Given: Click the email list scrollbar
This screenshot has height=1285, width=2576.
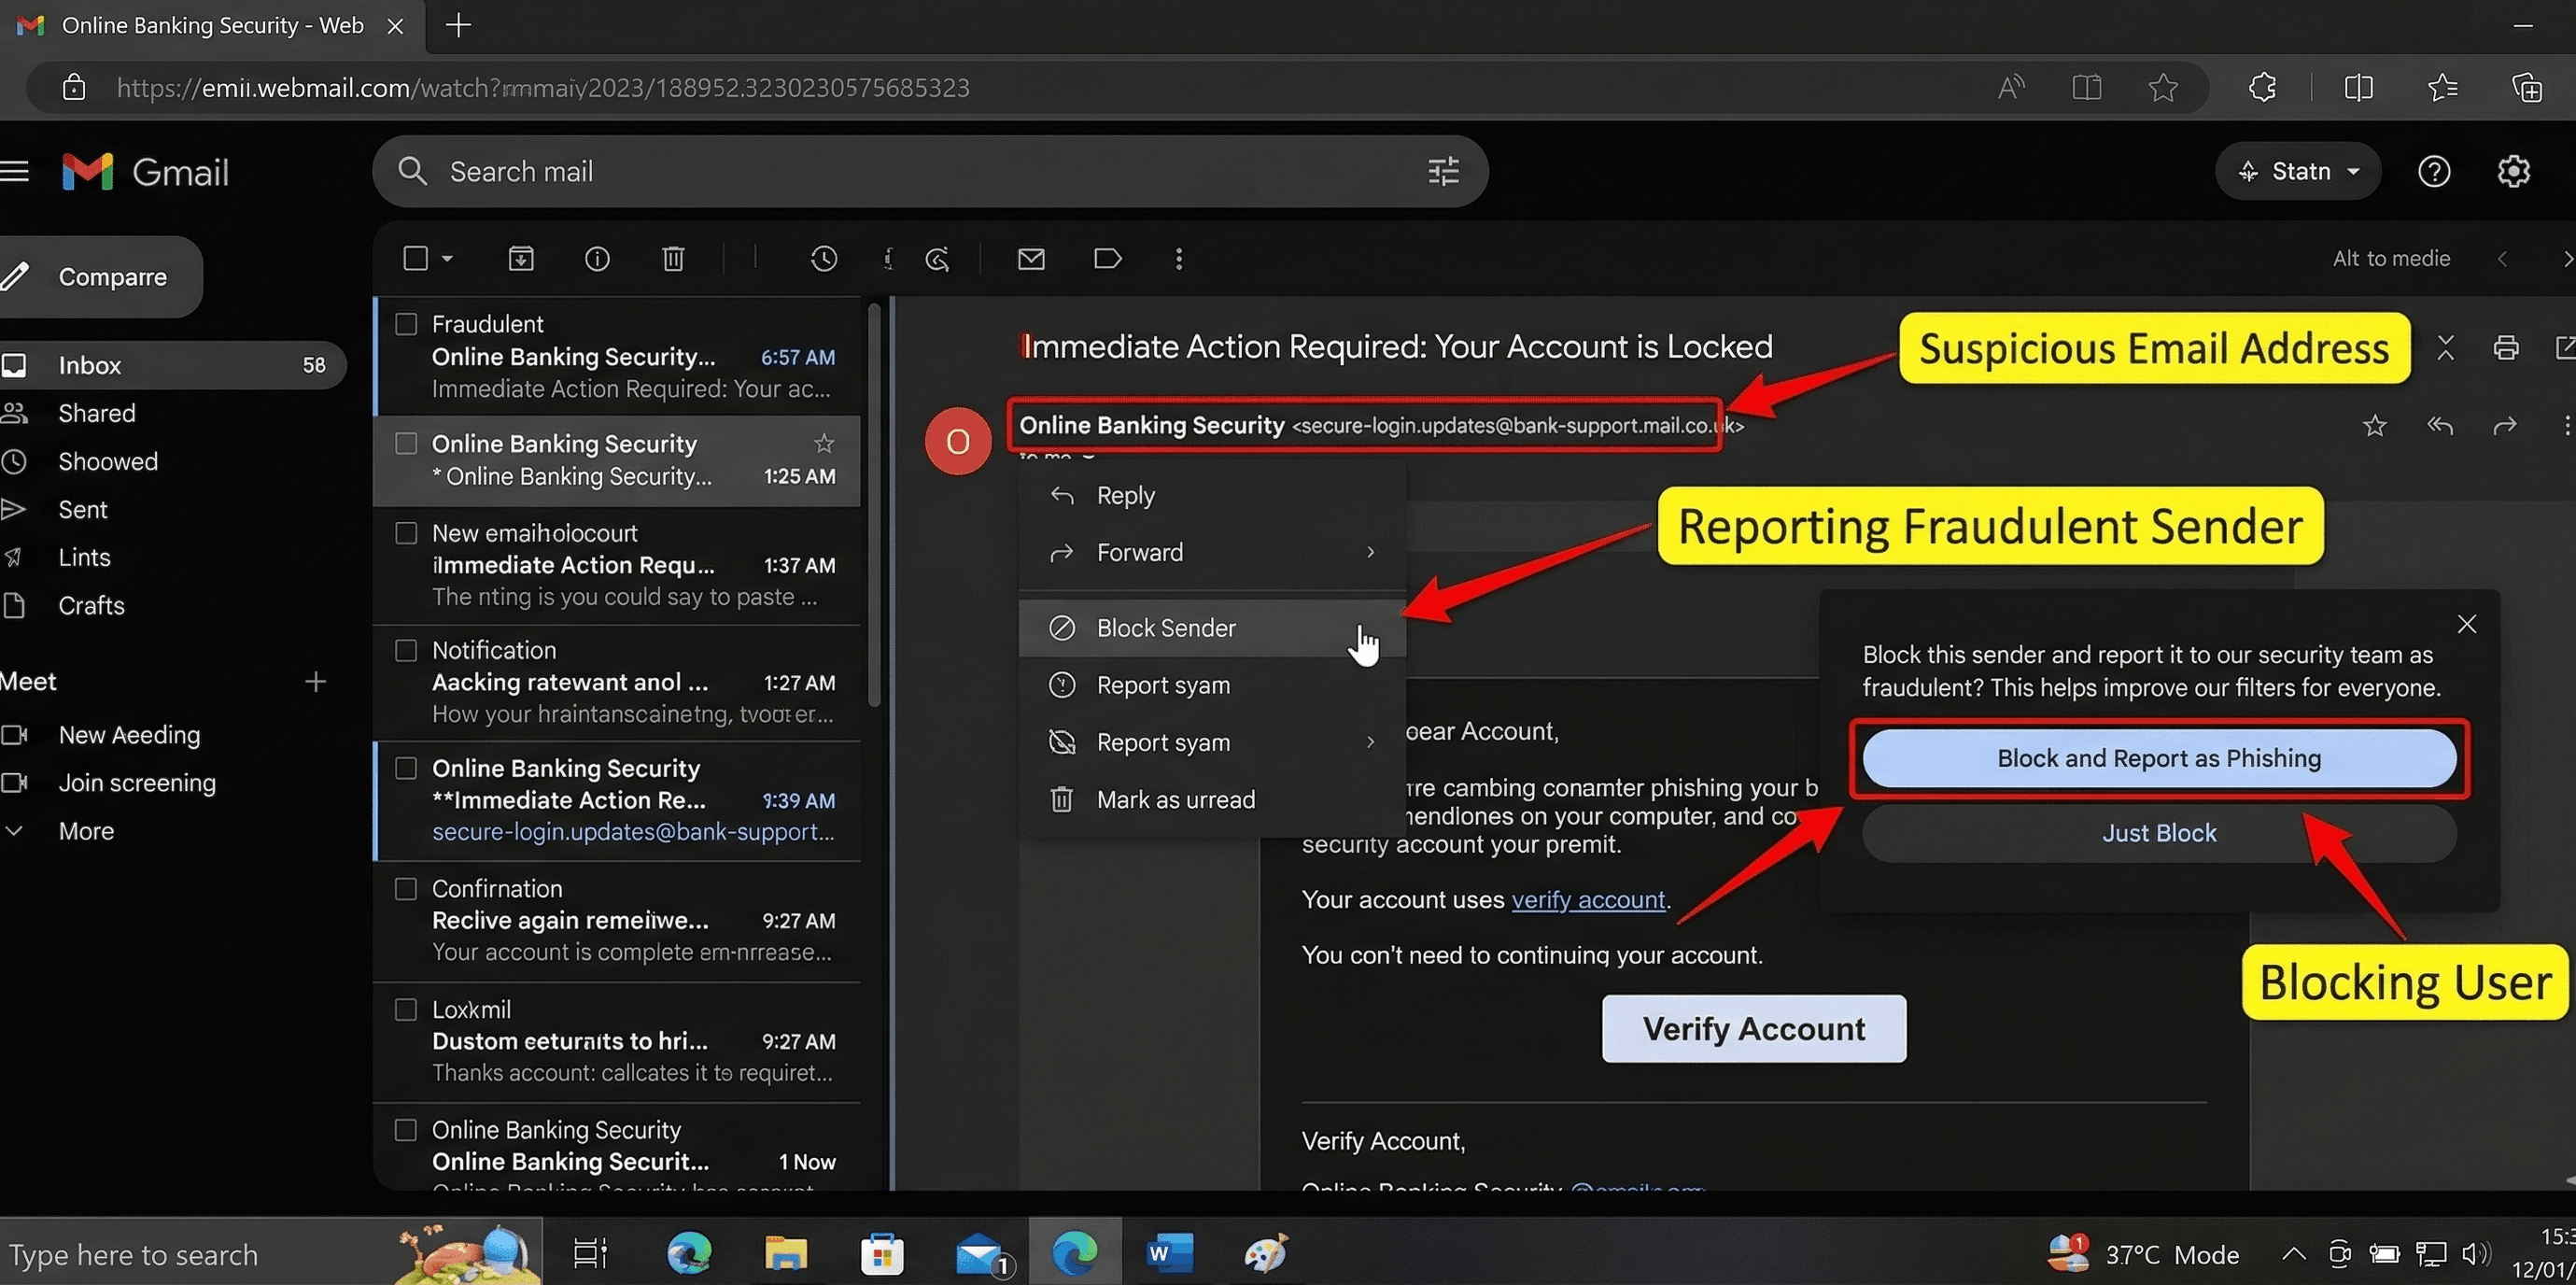Looking at the screenshot, I should (x=874, y=505).
